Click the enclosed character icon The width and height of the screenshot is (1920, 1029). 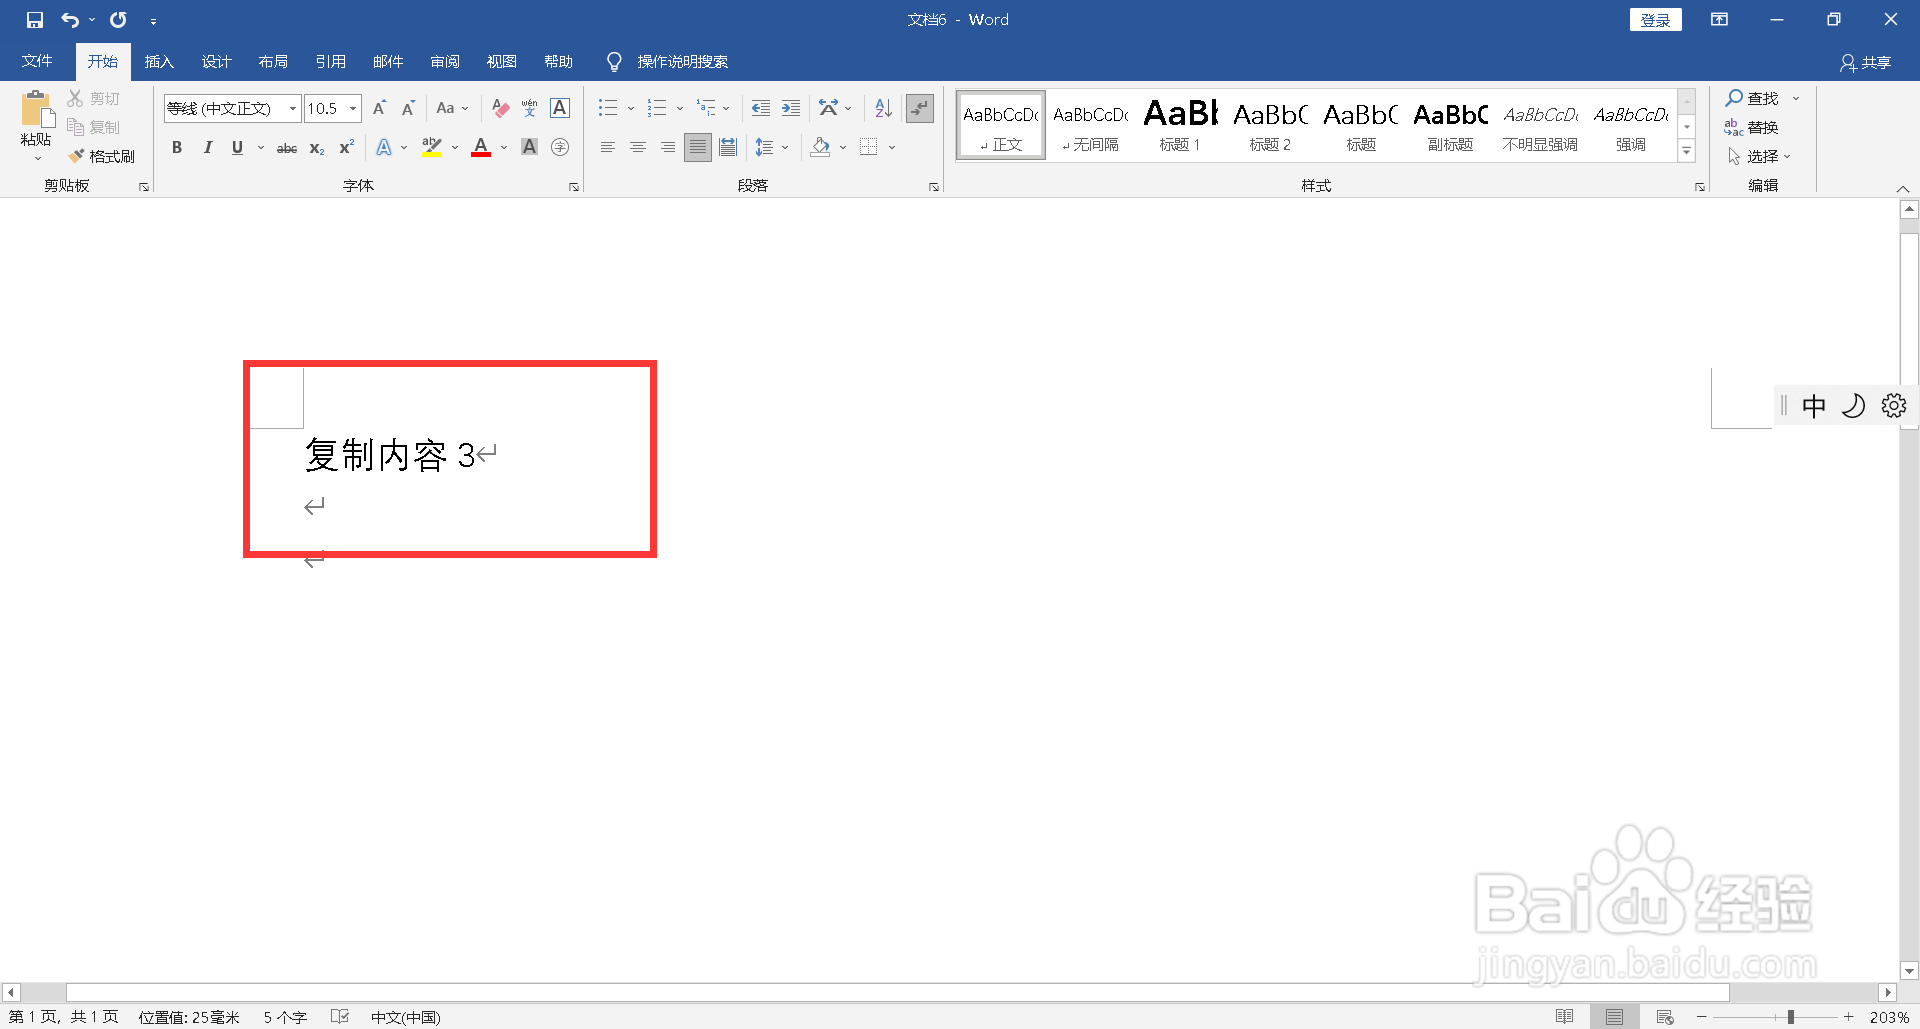coord(560,147)
